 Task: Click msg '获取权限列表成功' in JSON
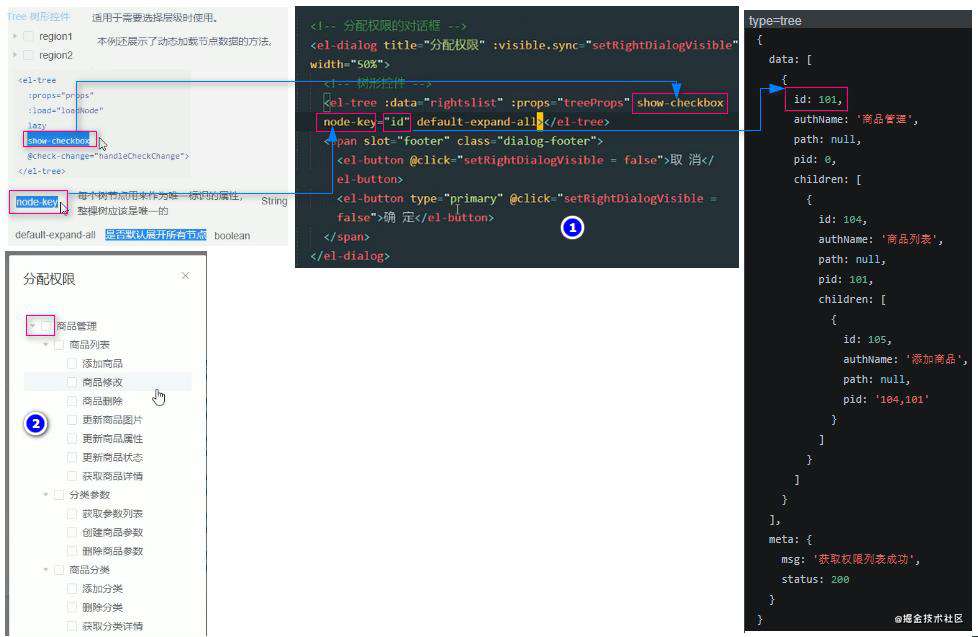(x=850, y=559)
